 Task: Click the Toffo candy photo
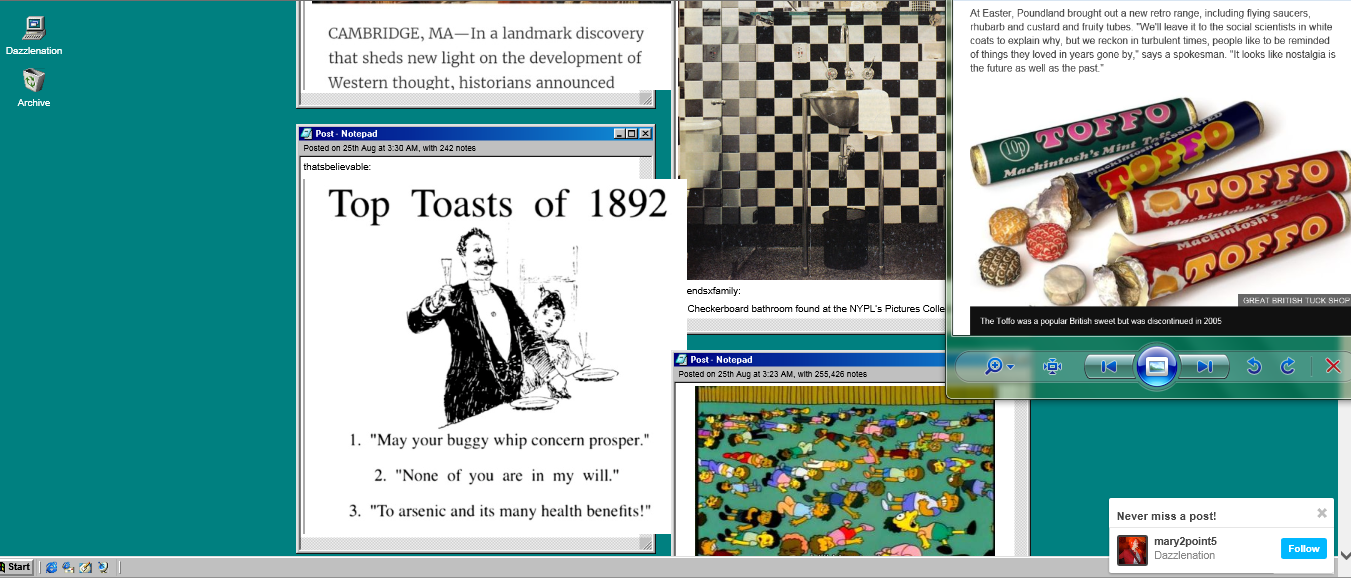click(1159, 198)
